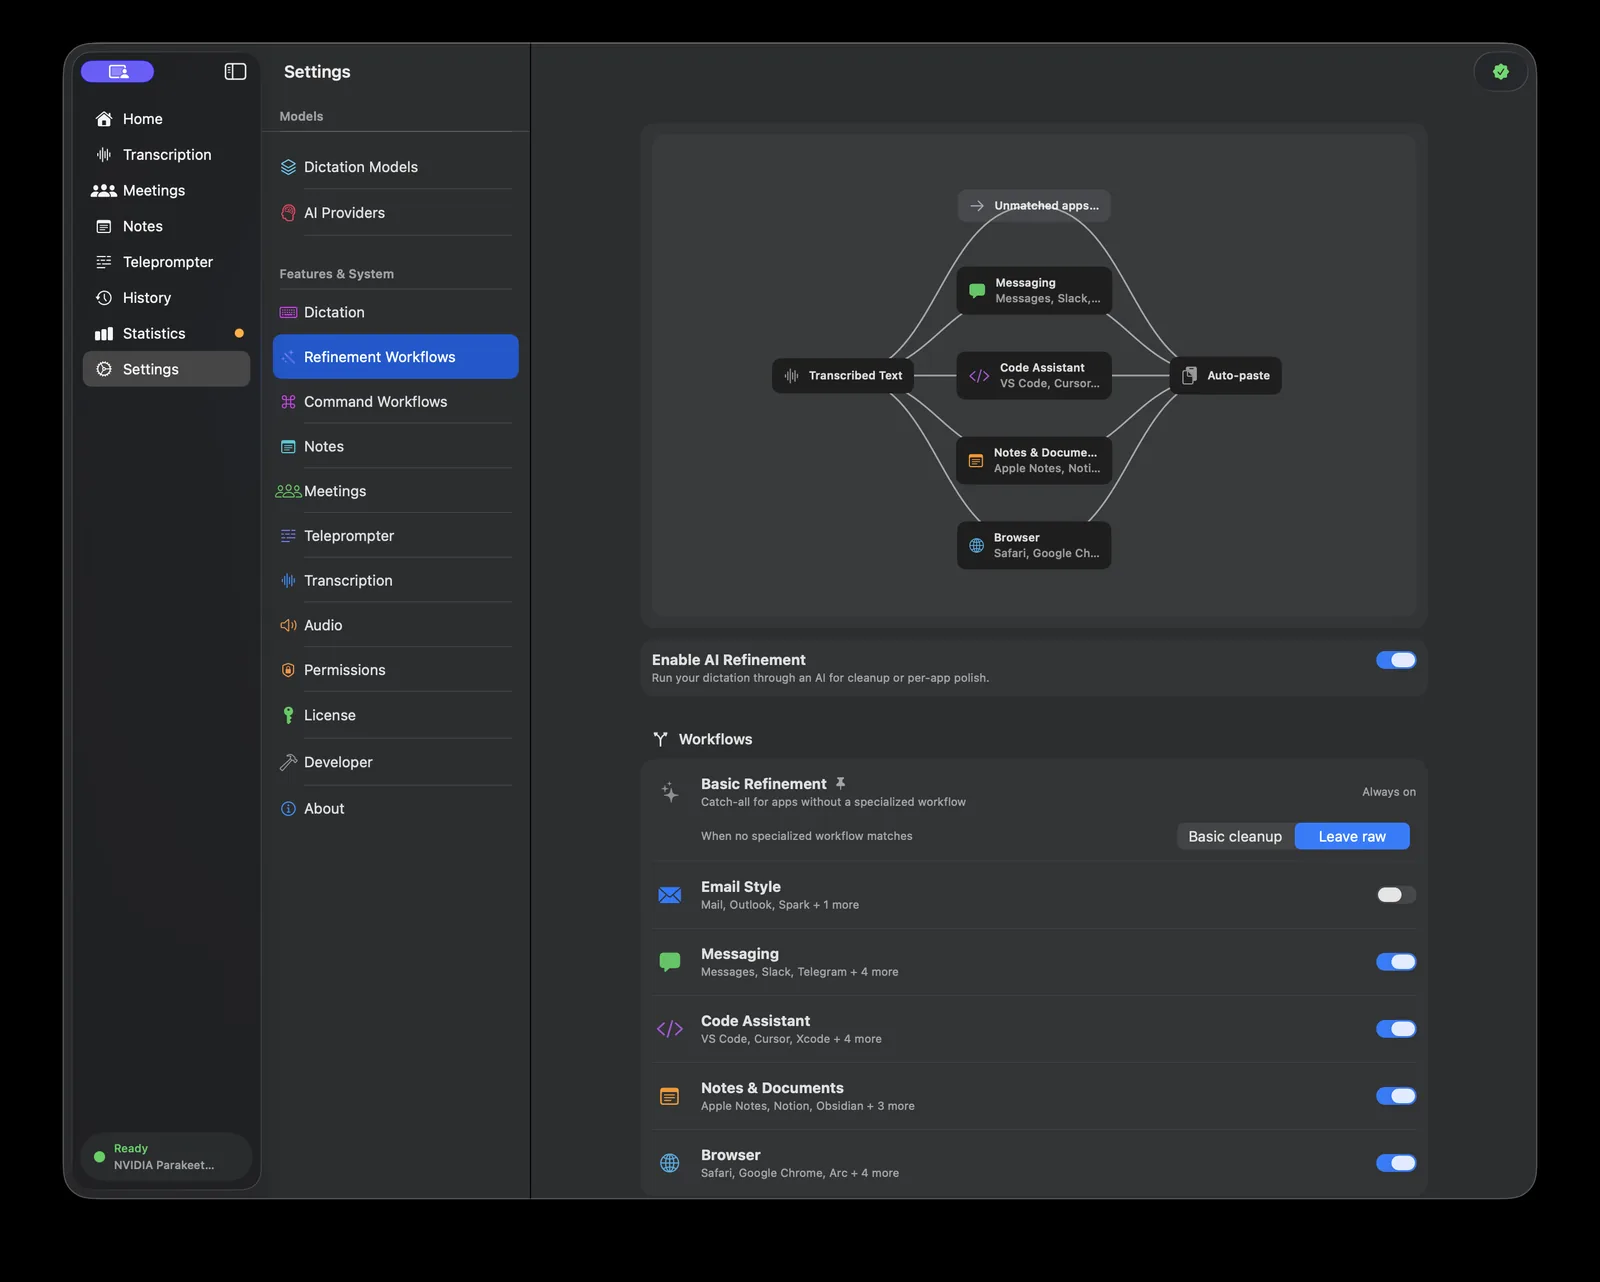Screen dimensions: 1600x1282
Task: Open Home in the left sidebar
Action: pyautogui.click(x=166, y=119)
